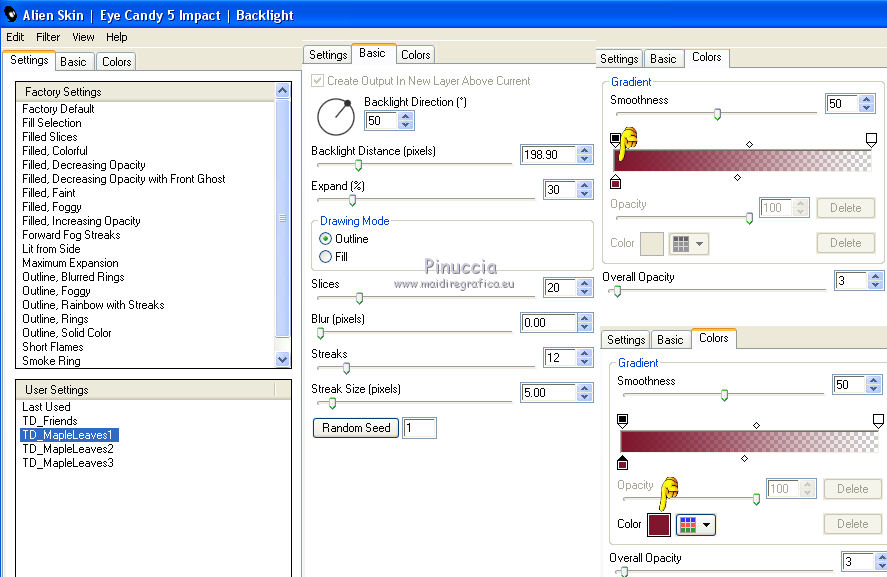
Task: Click Backlight Distance stepper arrows
Action: pos(585,154)
